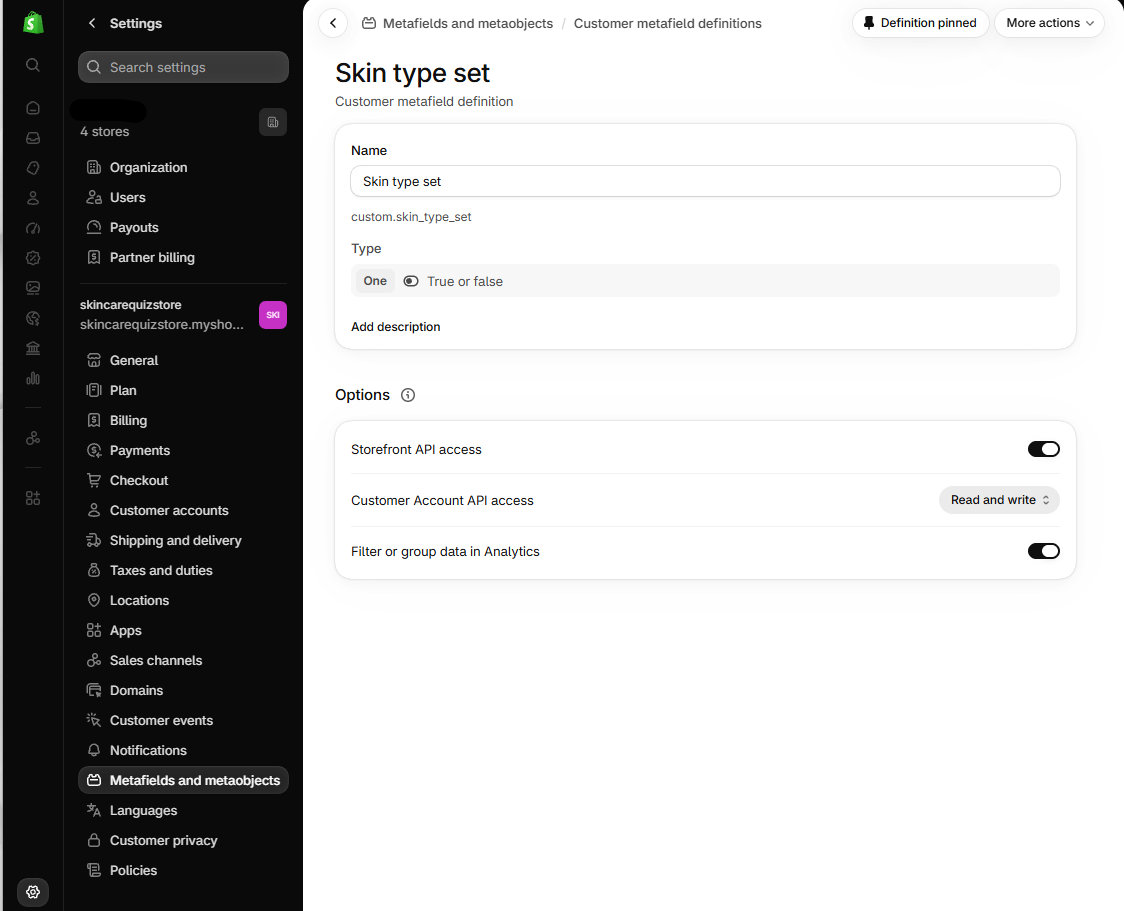Go to Home icon in rail
Viewport: 1124px width, 911px height.
[x=33, y=108]
